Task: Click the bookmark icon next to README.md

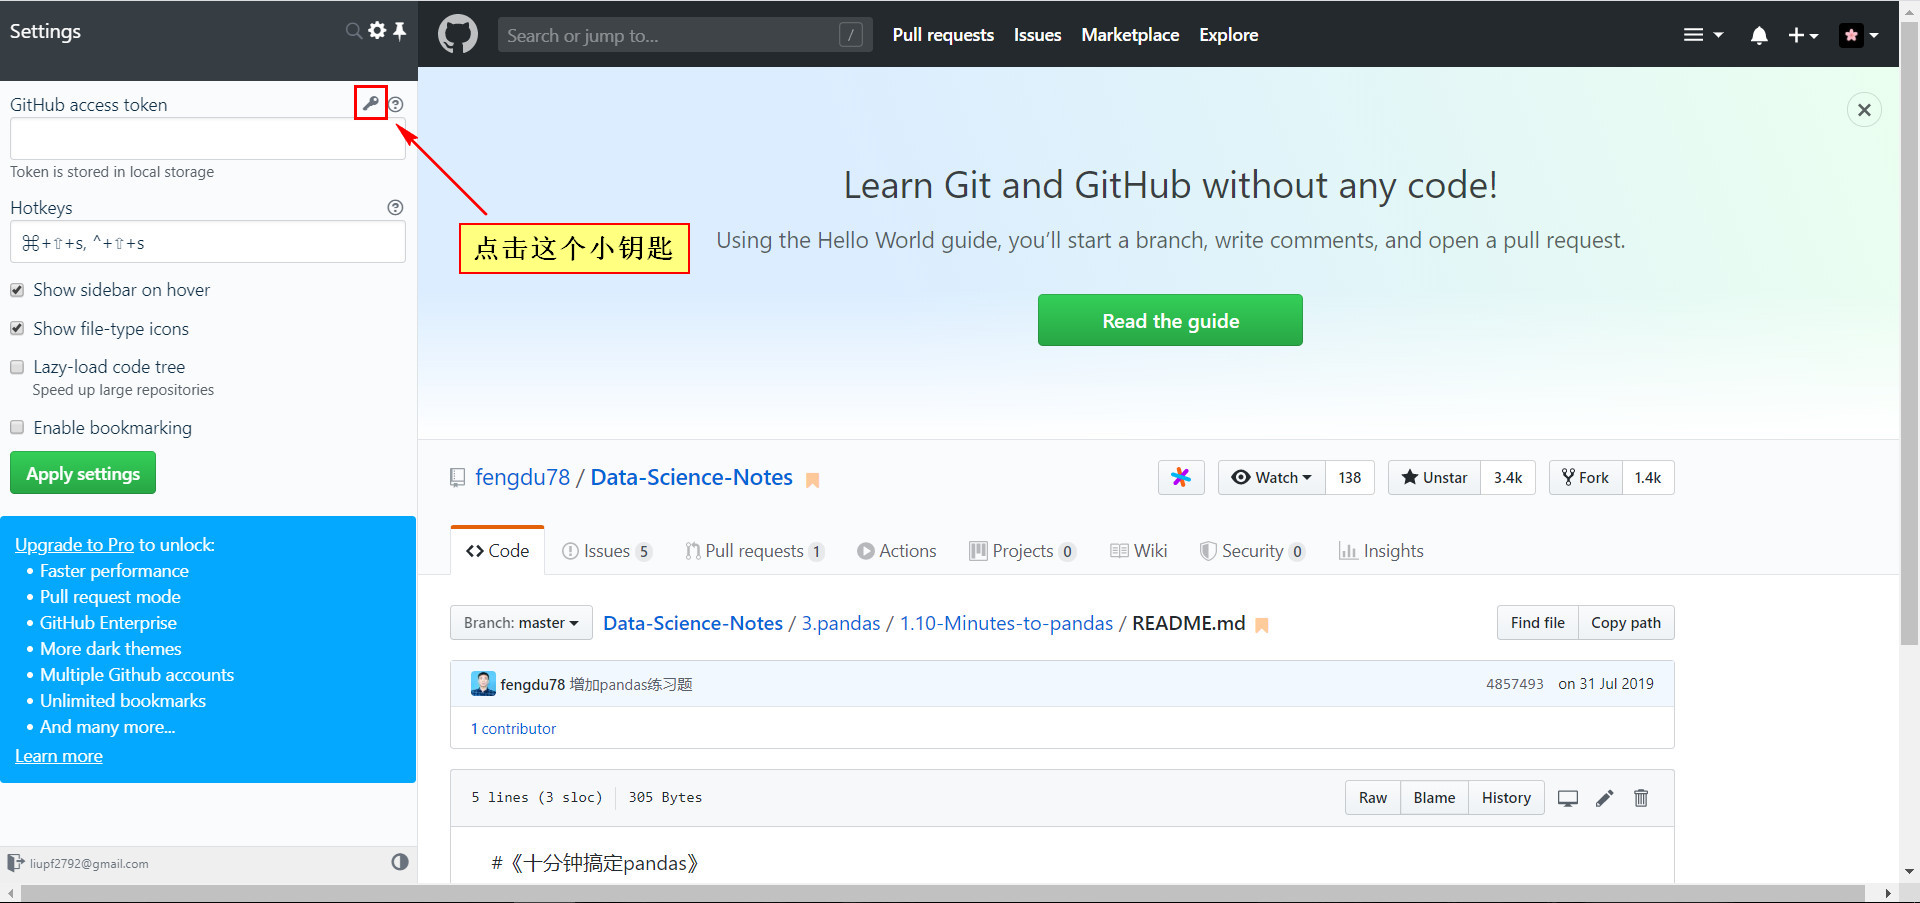Action: (1262, 625)
